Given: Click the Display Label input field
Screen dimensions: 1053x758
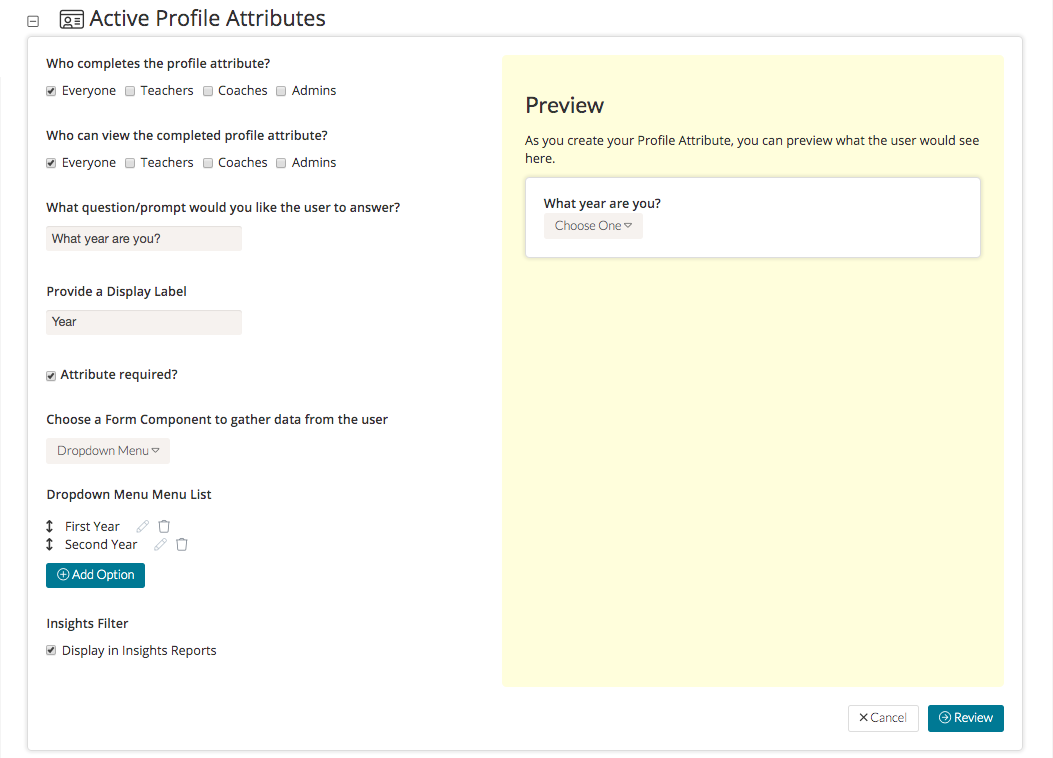Looking at the screenshot, I should point(144,322).
